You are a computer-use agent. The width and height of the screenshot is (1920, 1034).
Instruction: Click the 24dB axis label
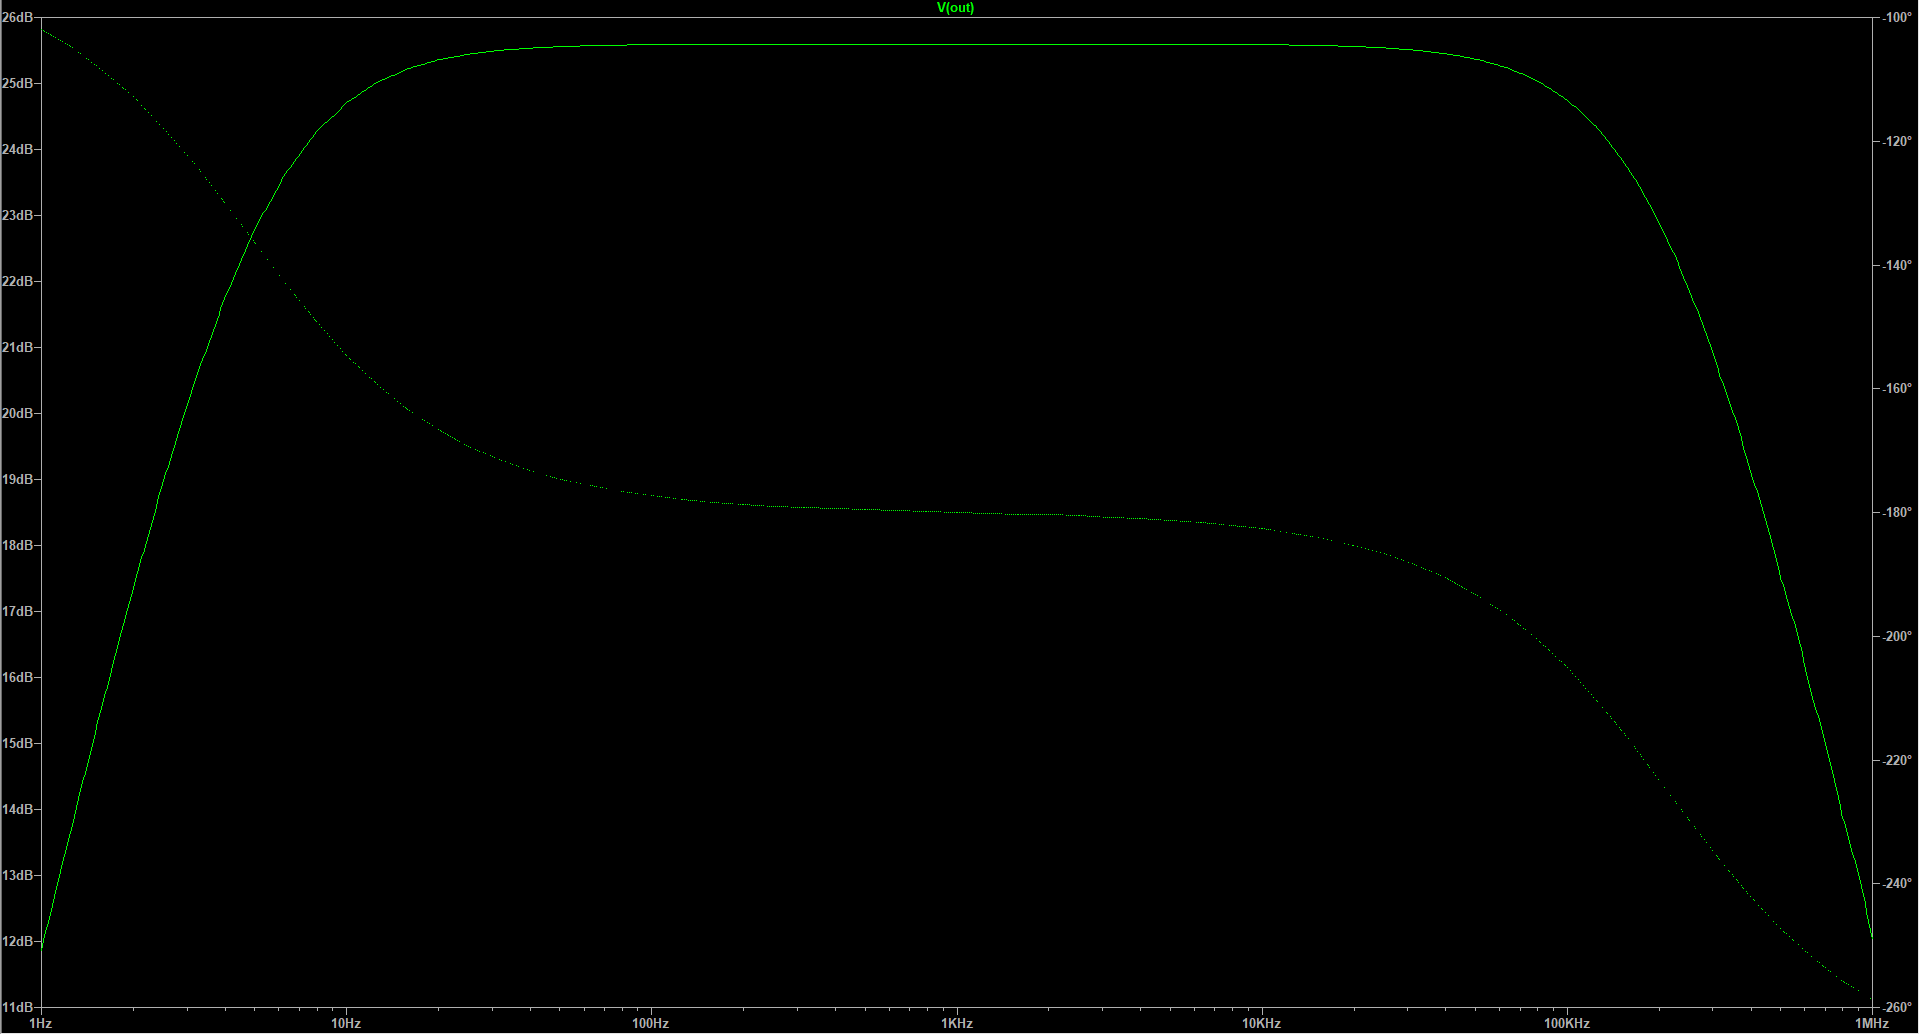point(17,149)
